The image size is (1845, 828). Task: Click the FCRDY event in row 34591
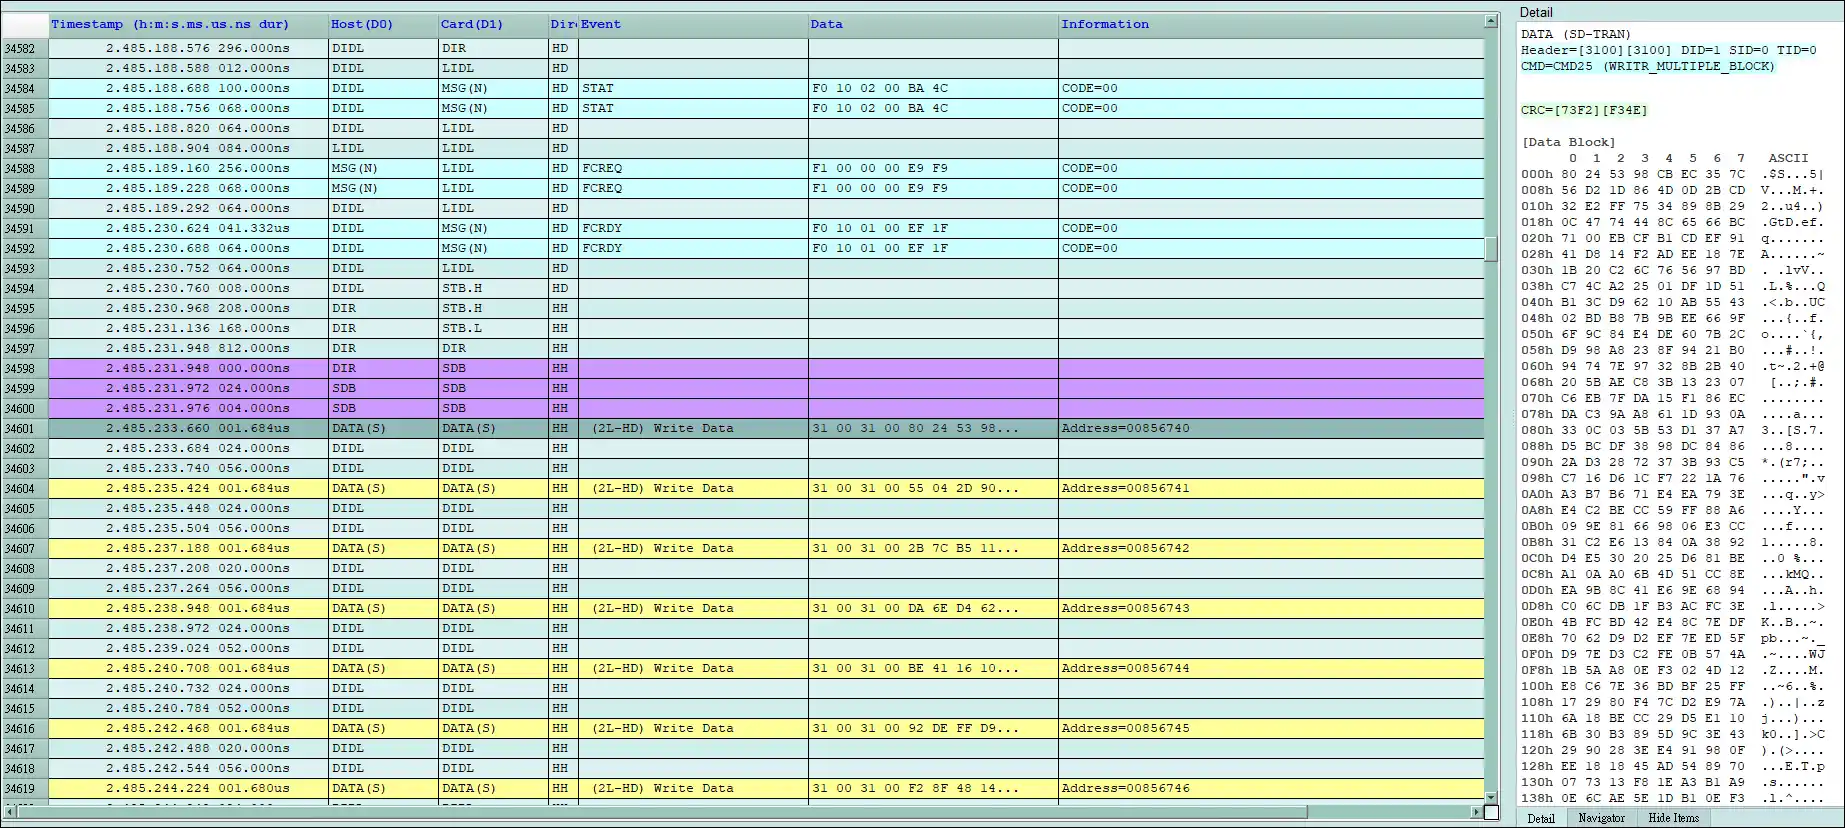602,228
